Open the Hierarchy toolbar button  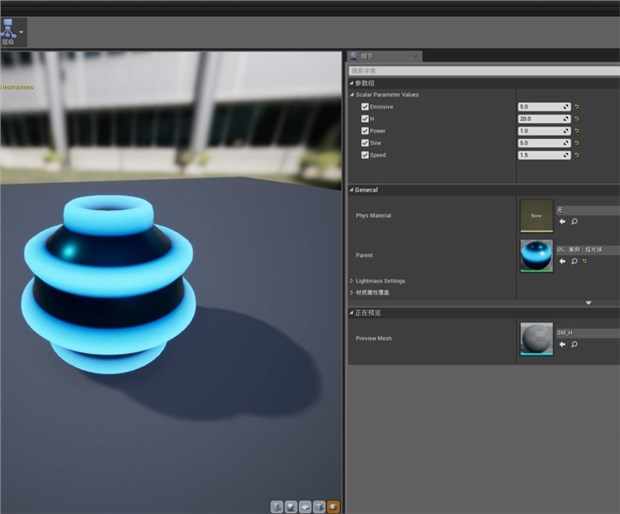click(x=8, y=32)
